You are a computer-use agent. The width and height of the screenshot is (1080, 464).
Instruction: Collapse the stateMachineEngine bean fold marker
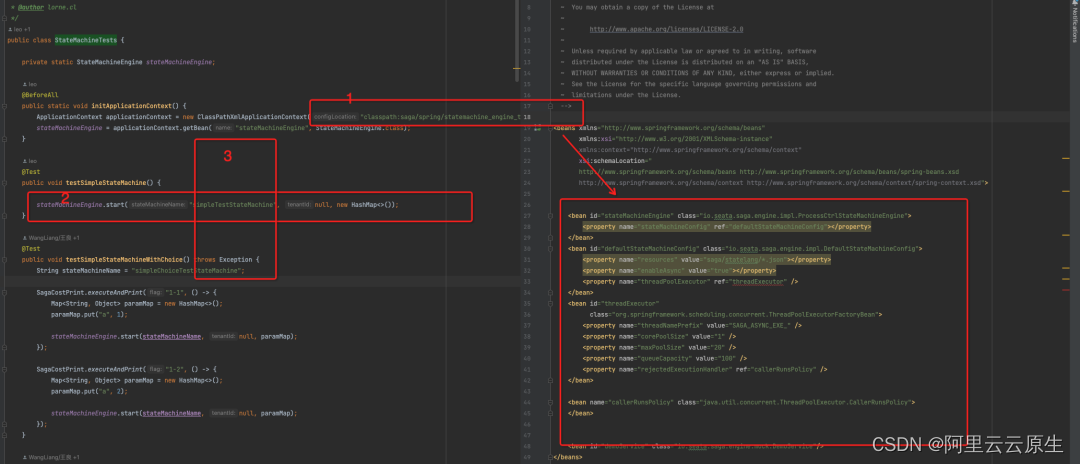coord(550,215)
